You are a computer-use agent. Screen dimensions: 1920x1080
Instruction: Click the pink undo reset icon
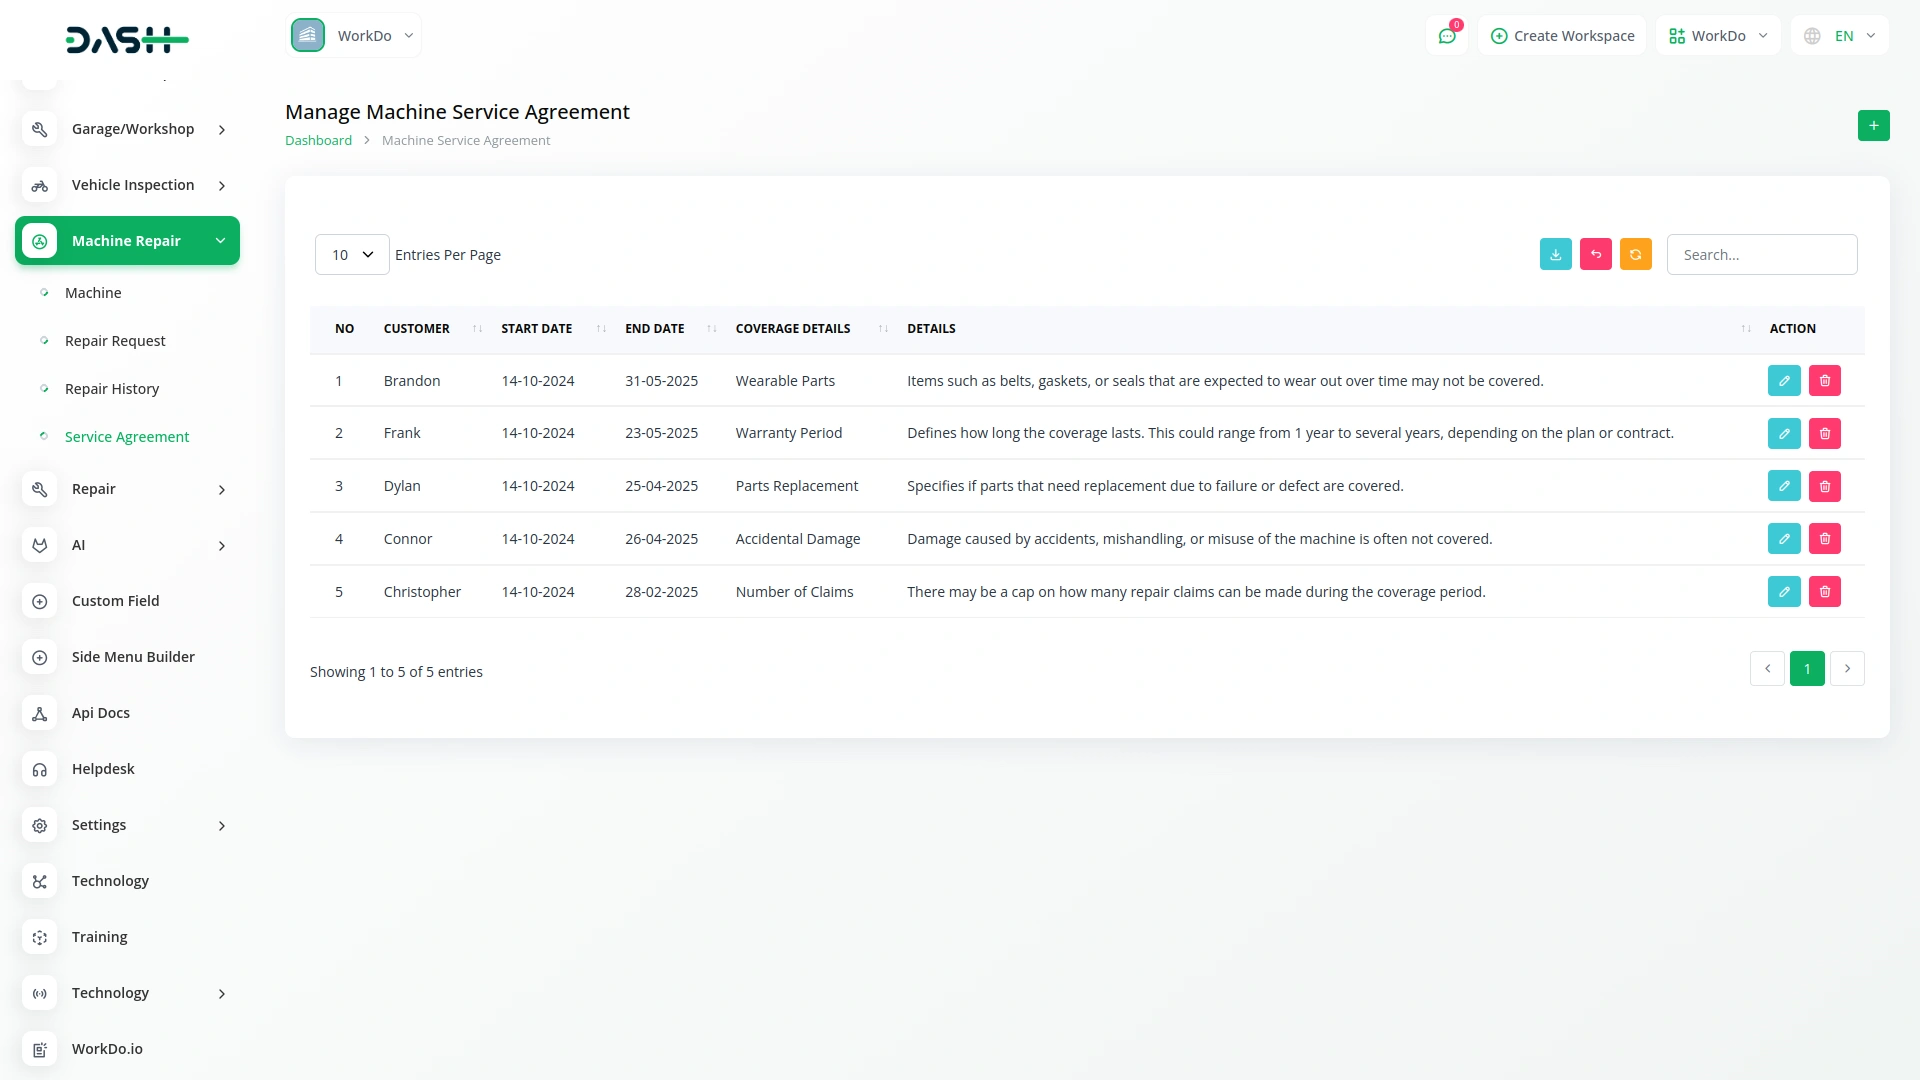(x=1595, y=255)
